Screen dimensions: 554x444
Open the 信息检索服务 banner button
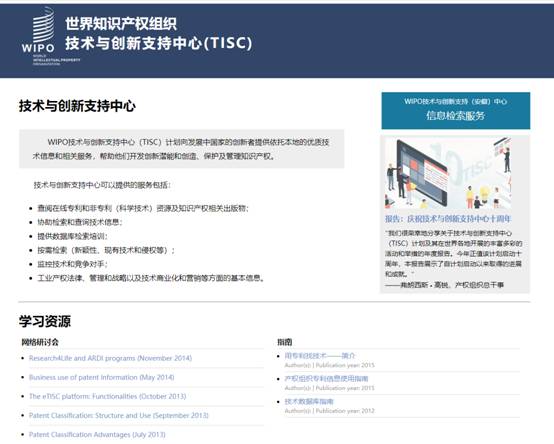point(455,111)
